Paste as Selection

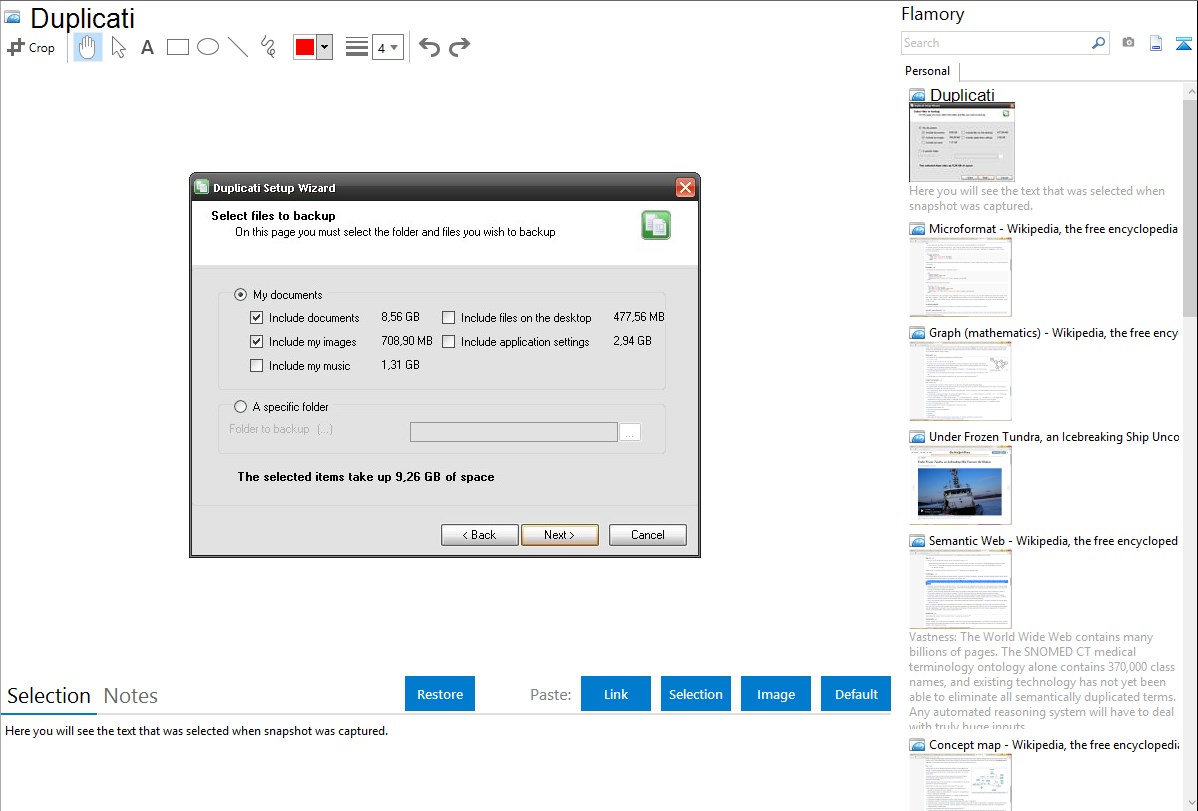[695, 694]
